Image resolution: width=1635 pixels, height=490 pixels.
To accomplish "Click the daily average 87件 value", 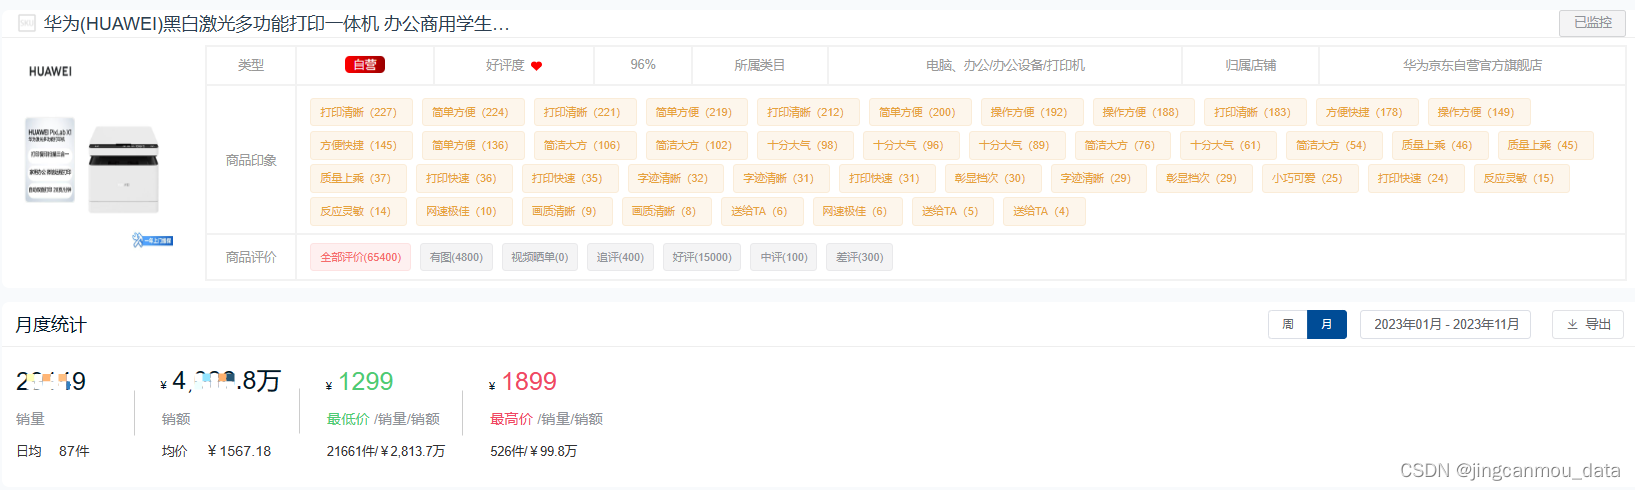I will [74, 451].
